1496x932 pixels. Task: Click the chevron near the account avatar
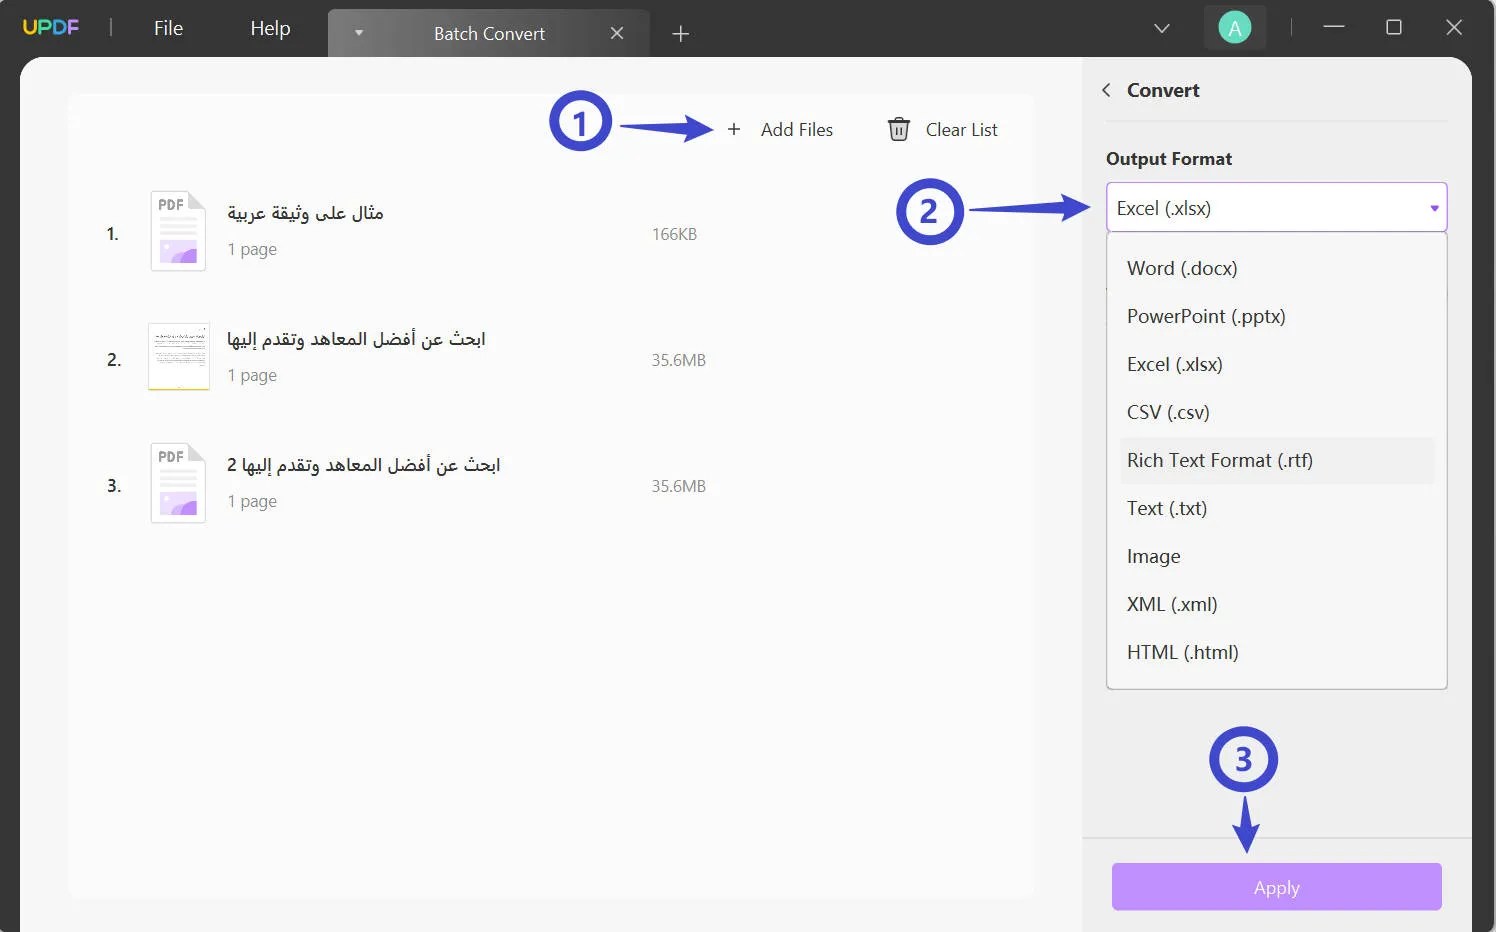coord(1161,28)
